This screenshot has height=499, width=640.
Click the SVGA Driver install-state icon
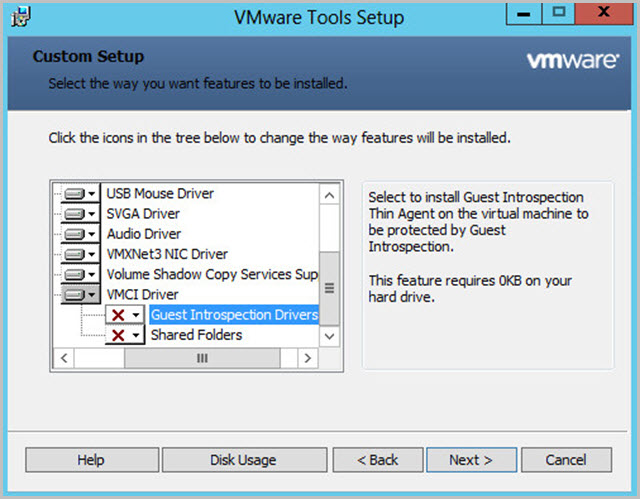point(74,214)
